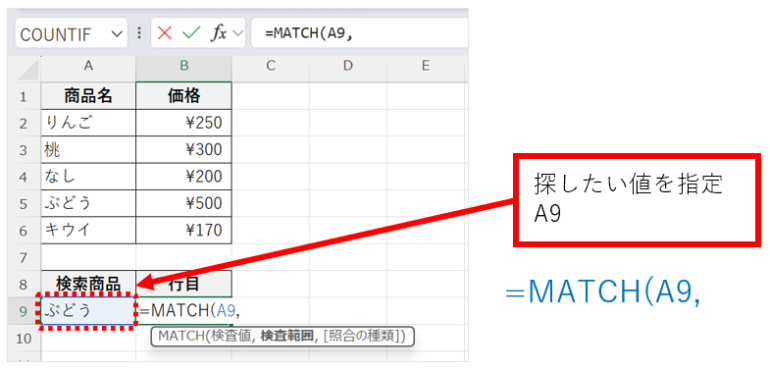
Task: Select the cell containing なし
Action: [x=88, y=176]
